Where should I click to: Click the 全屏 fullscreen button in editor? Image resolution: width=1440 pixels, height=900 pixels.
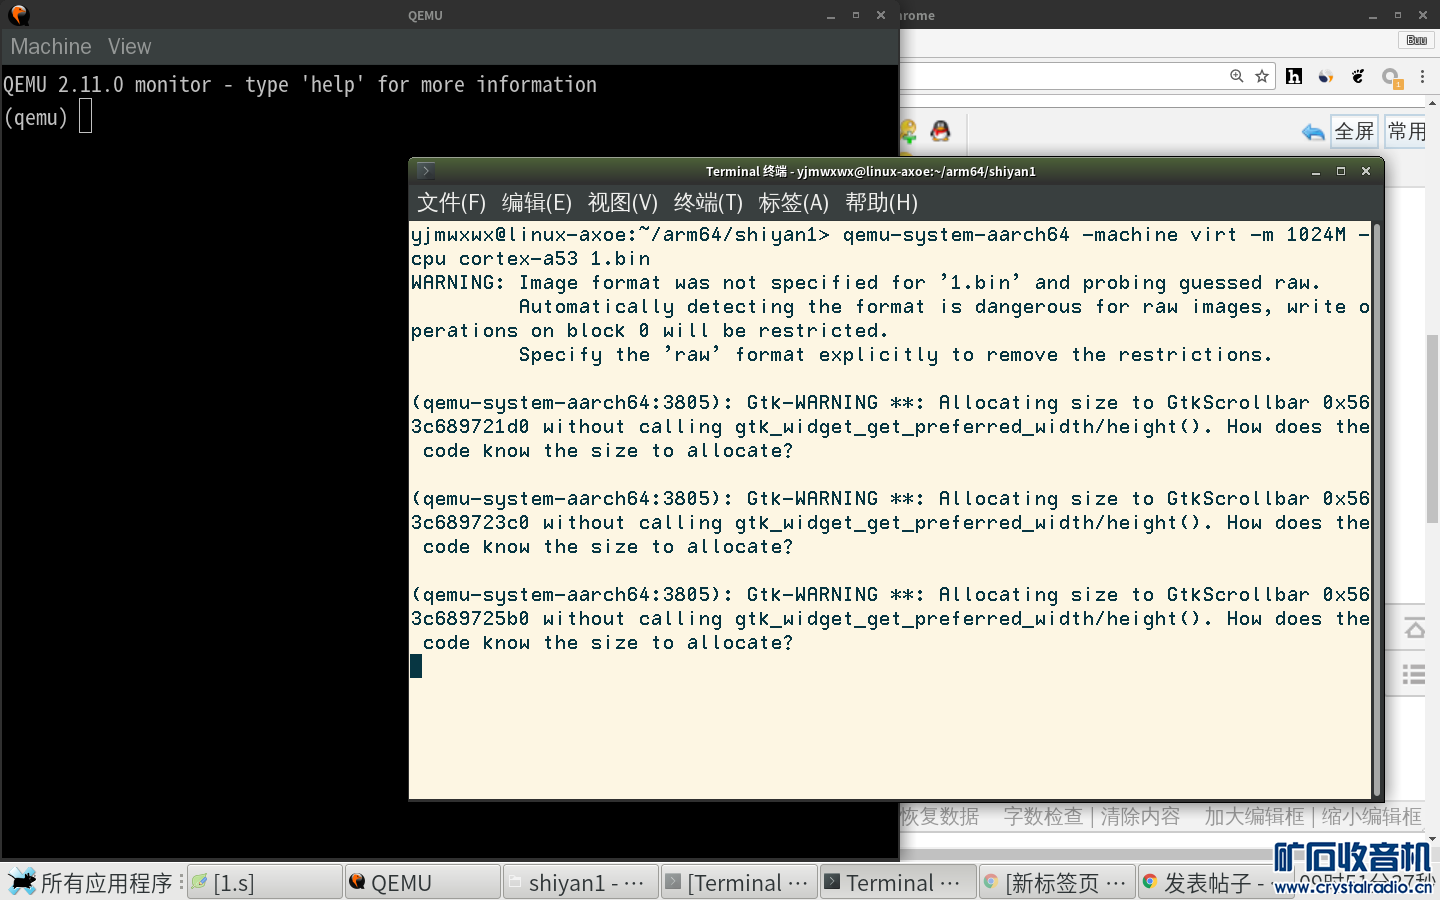point(1354,131)
